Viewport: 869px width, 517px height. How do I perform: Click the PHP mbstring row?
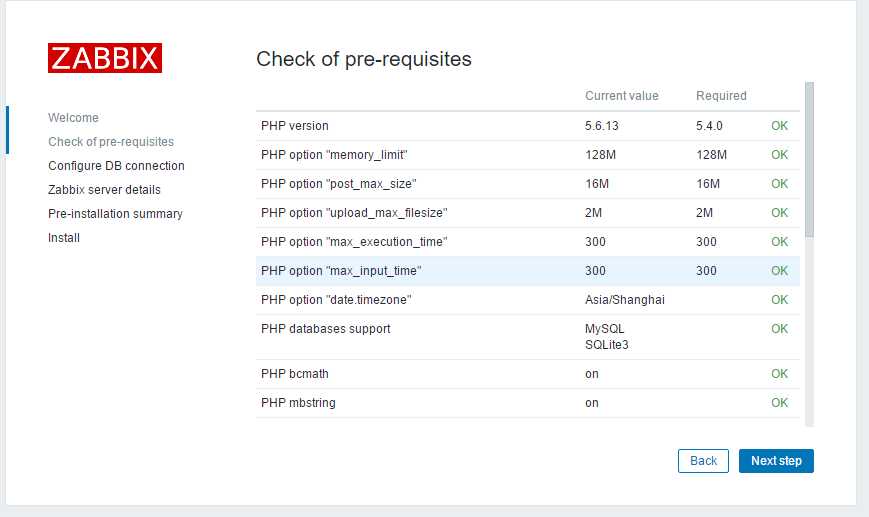pyautogui.click(x=528, y=403)
